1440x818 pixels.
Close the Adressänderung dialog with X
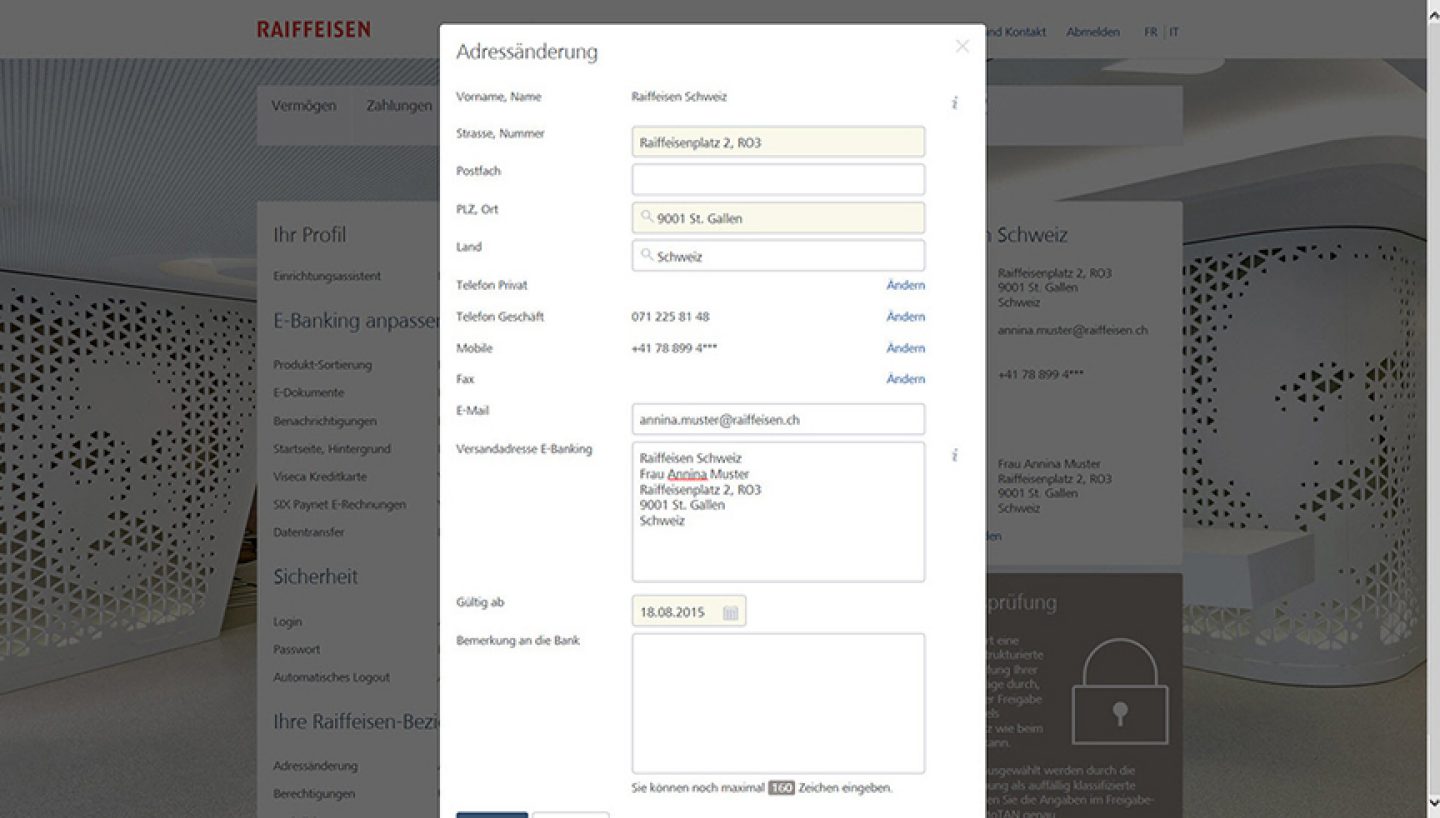962,46
